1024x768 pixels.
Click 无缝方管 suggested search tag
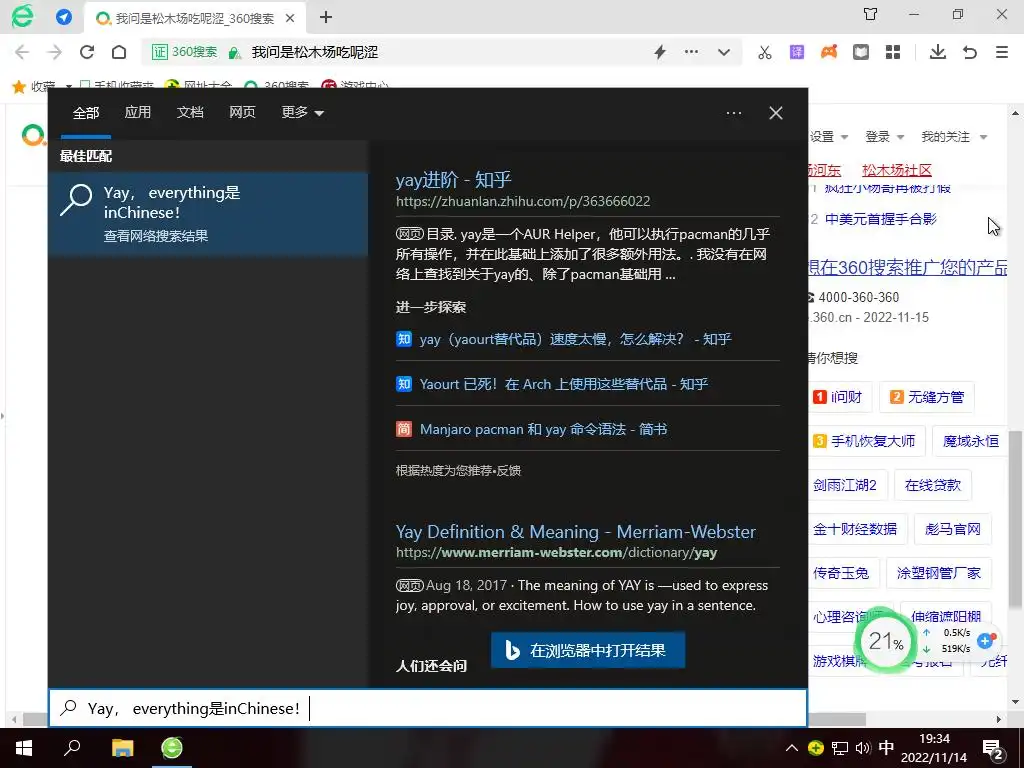tap(927, 397)
